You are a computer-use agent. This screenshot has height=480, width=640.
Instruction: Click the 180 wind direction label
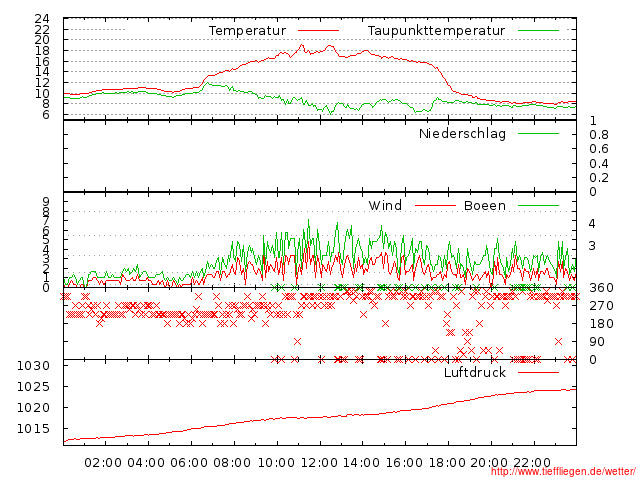coord(601,324)
